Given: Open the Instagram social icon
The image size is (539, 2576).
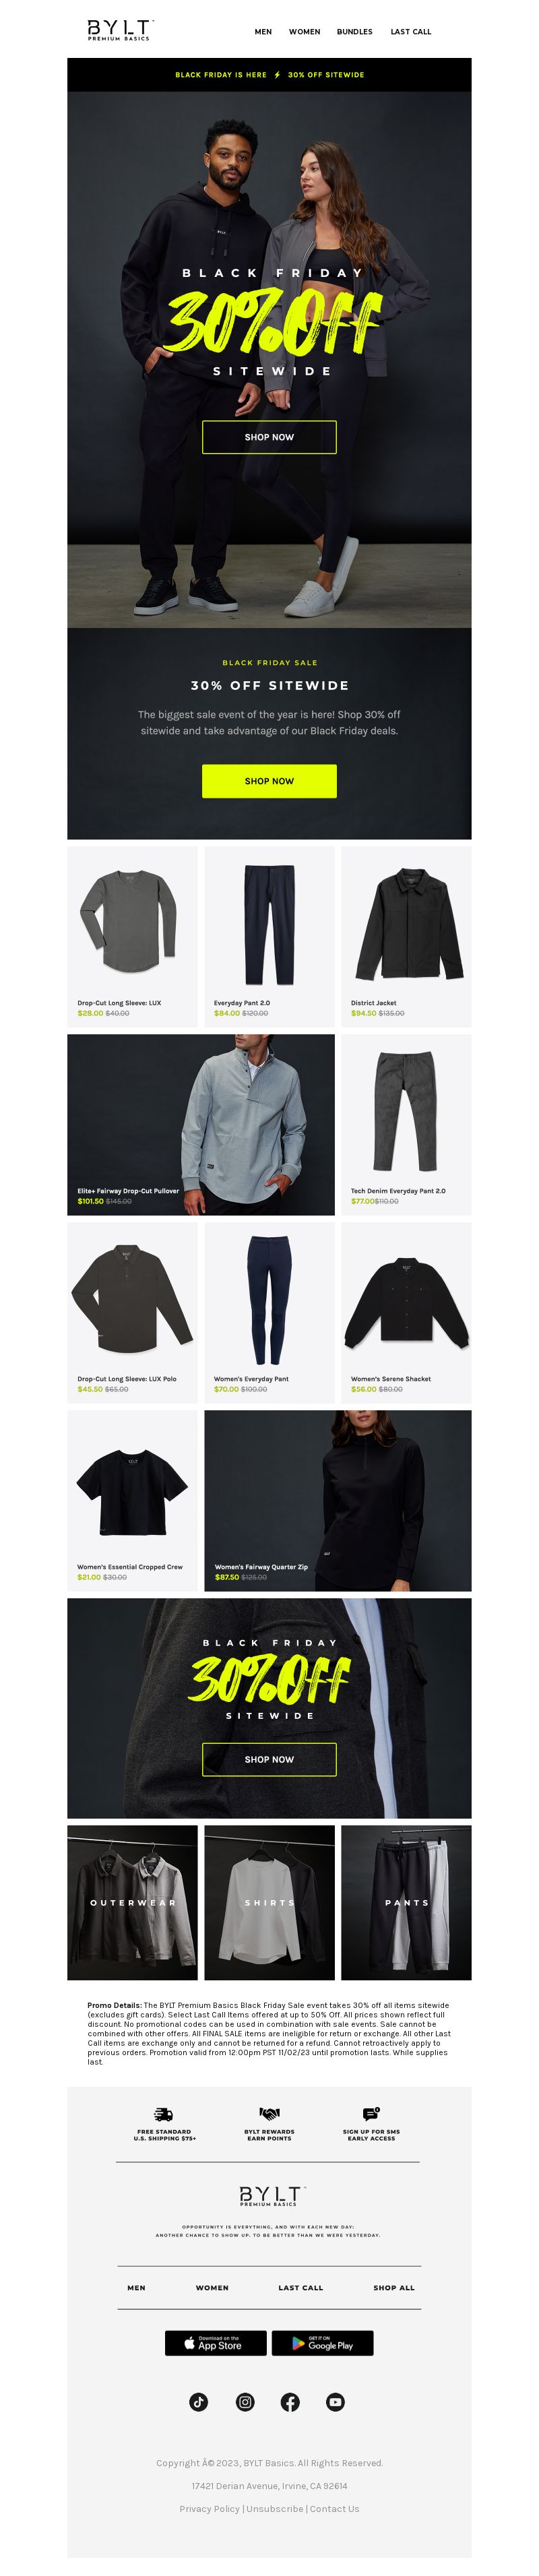Looking at the screenshot, I should (x=245, y=2402).
